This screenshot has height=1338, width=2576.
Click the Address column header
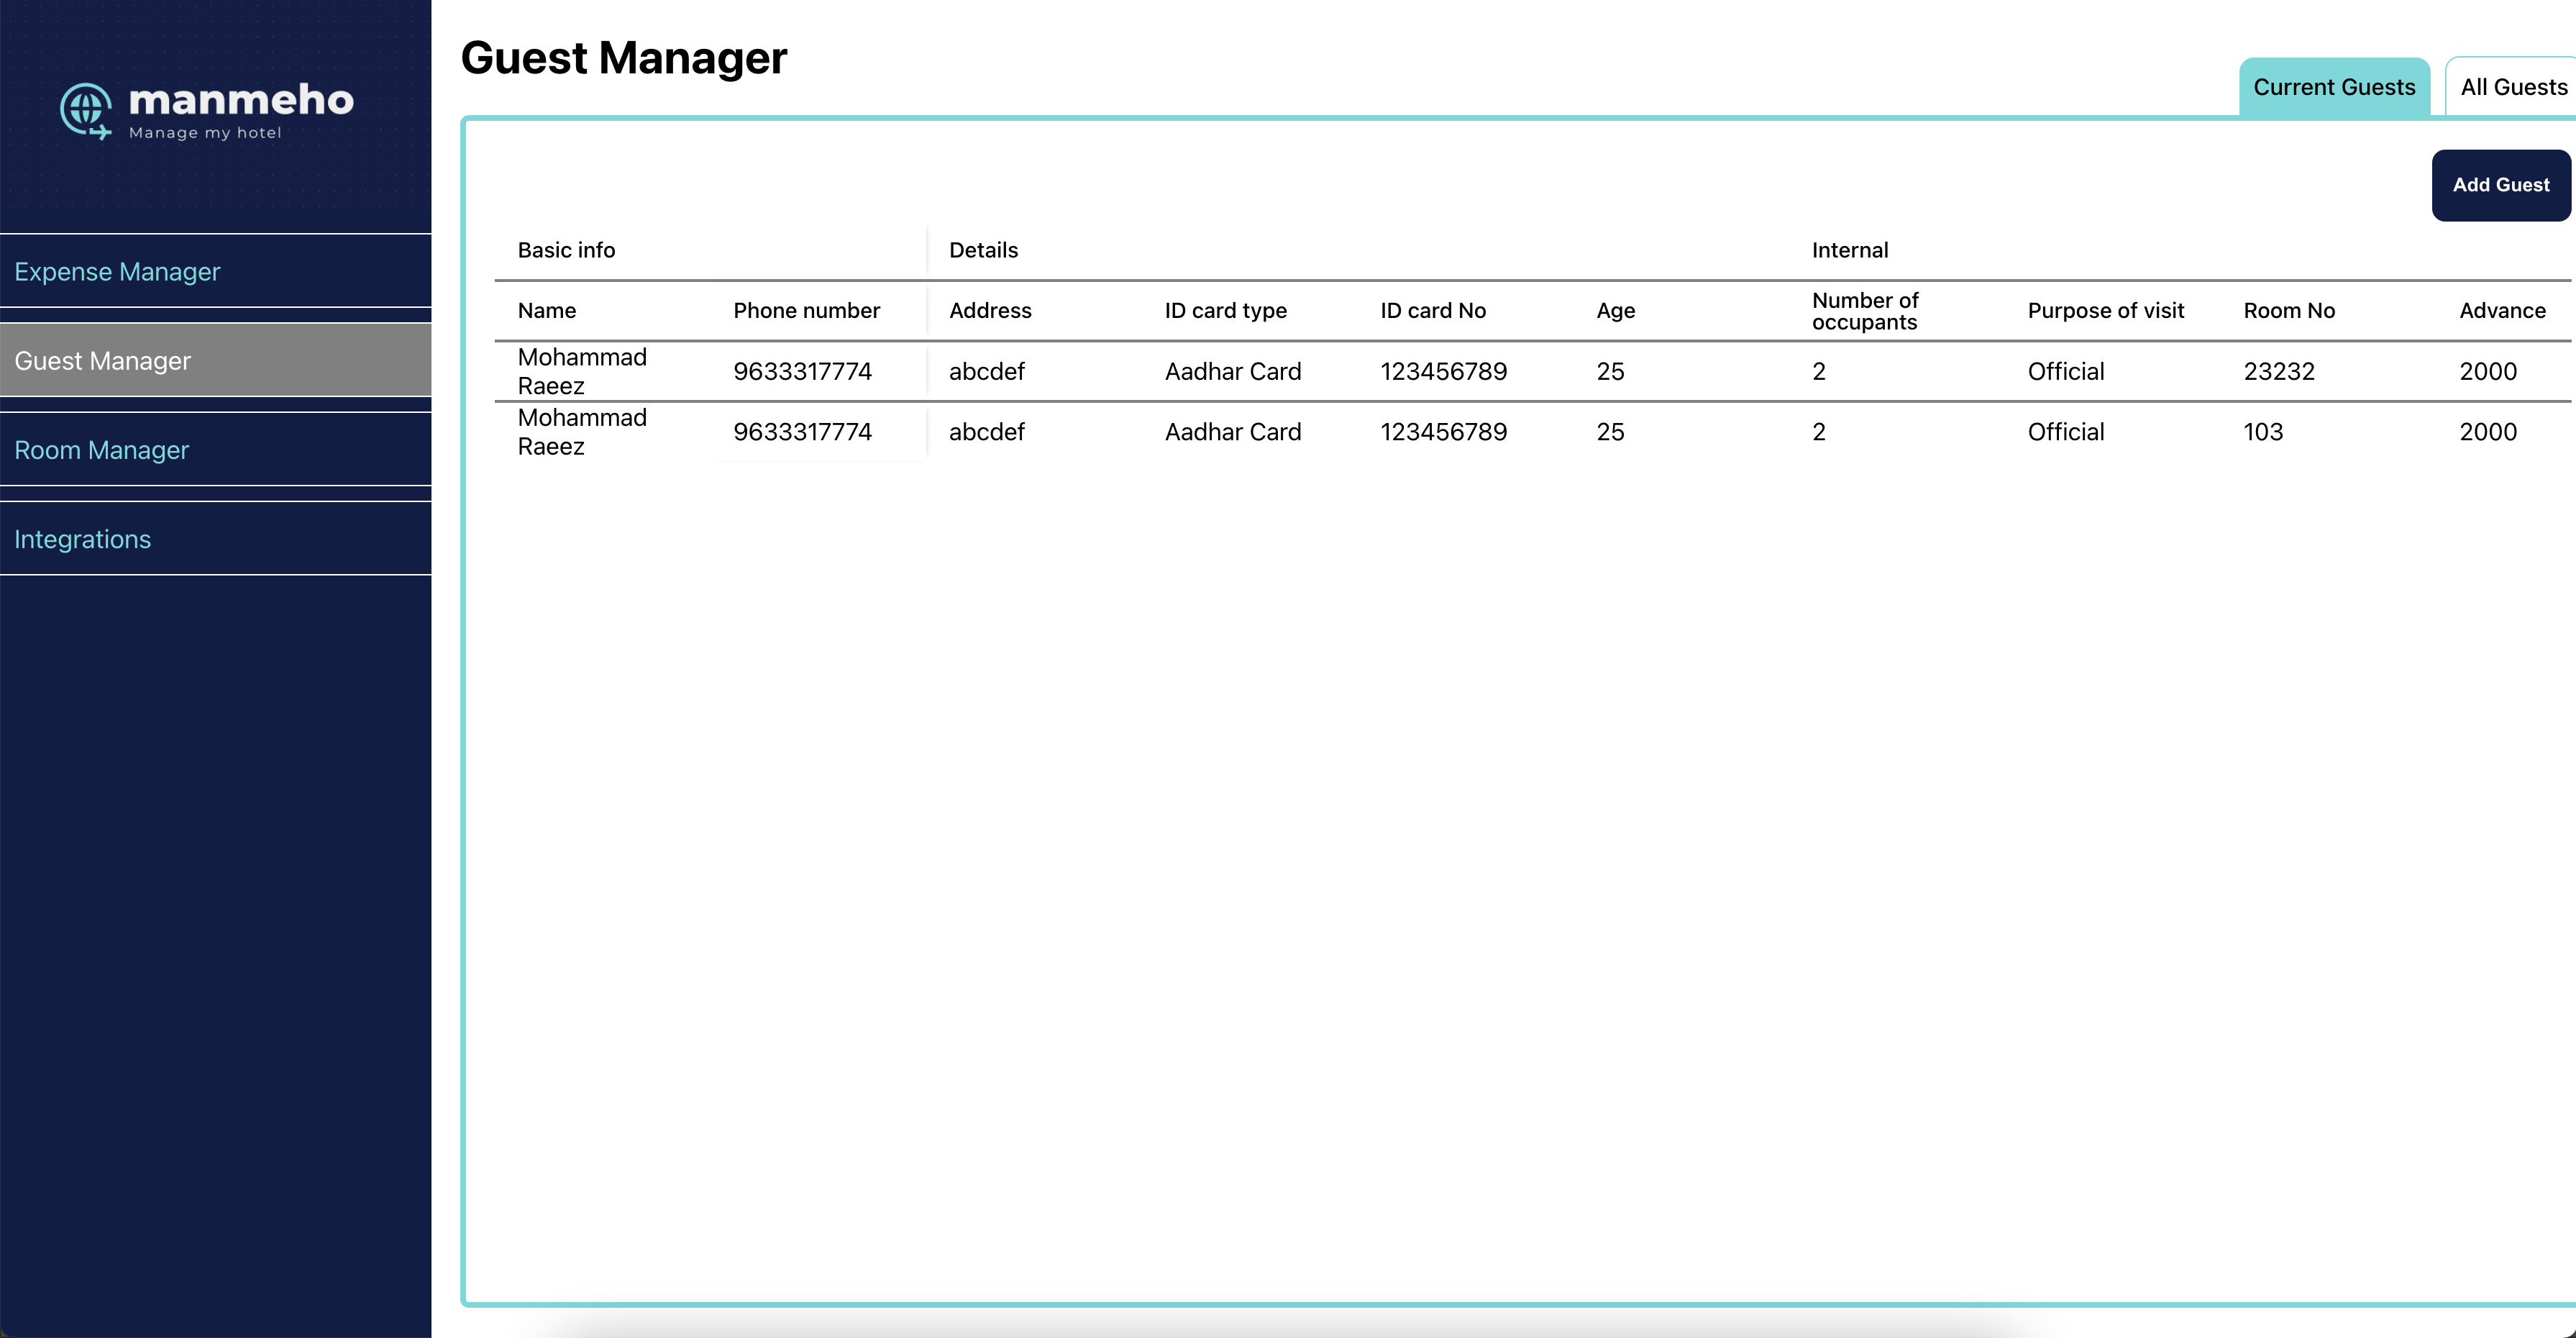990,310
